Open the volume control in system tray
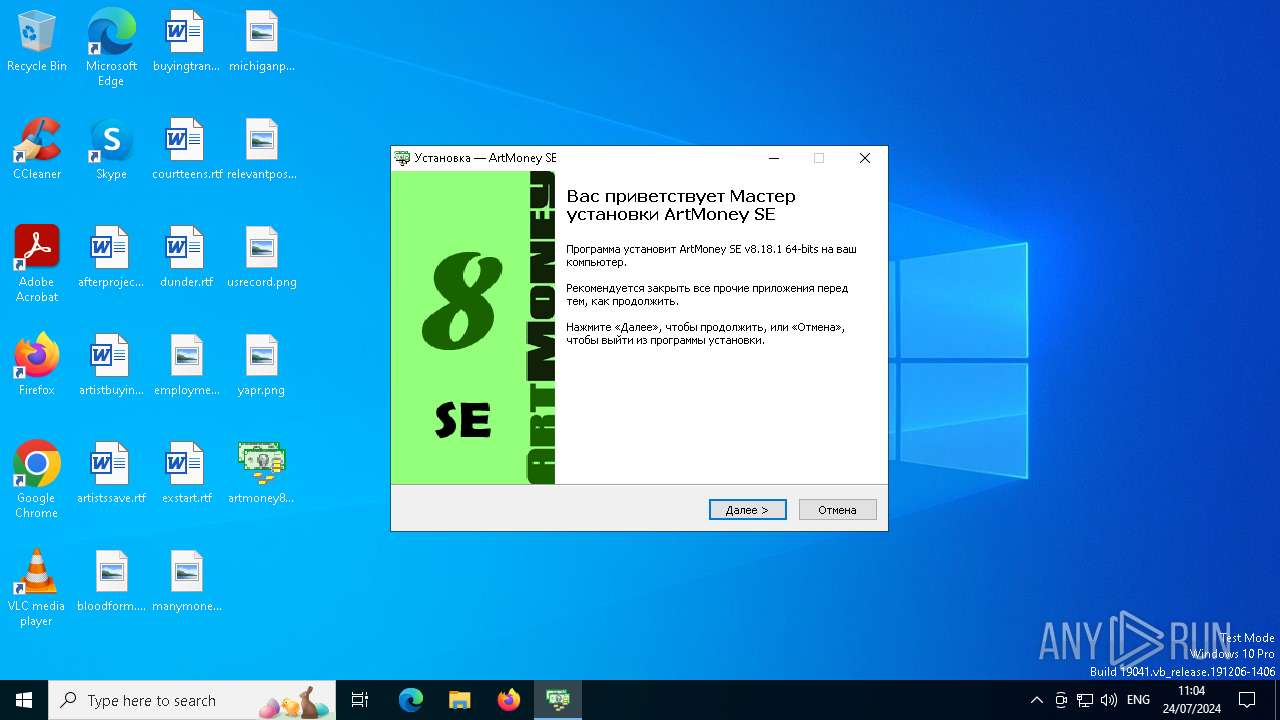1280x720 pixels. tap(1109, 700)
